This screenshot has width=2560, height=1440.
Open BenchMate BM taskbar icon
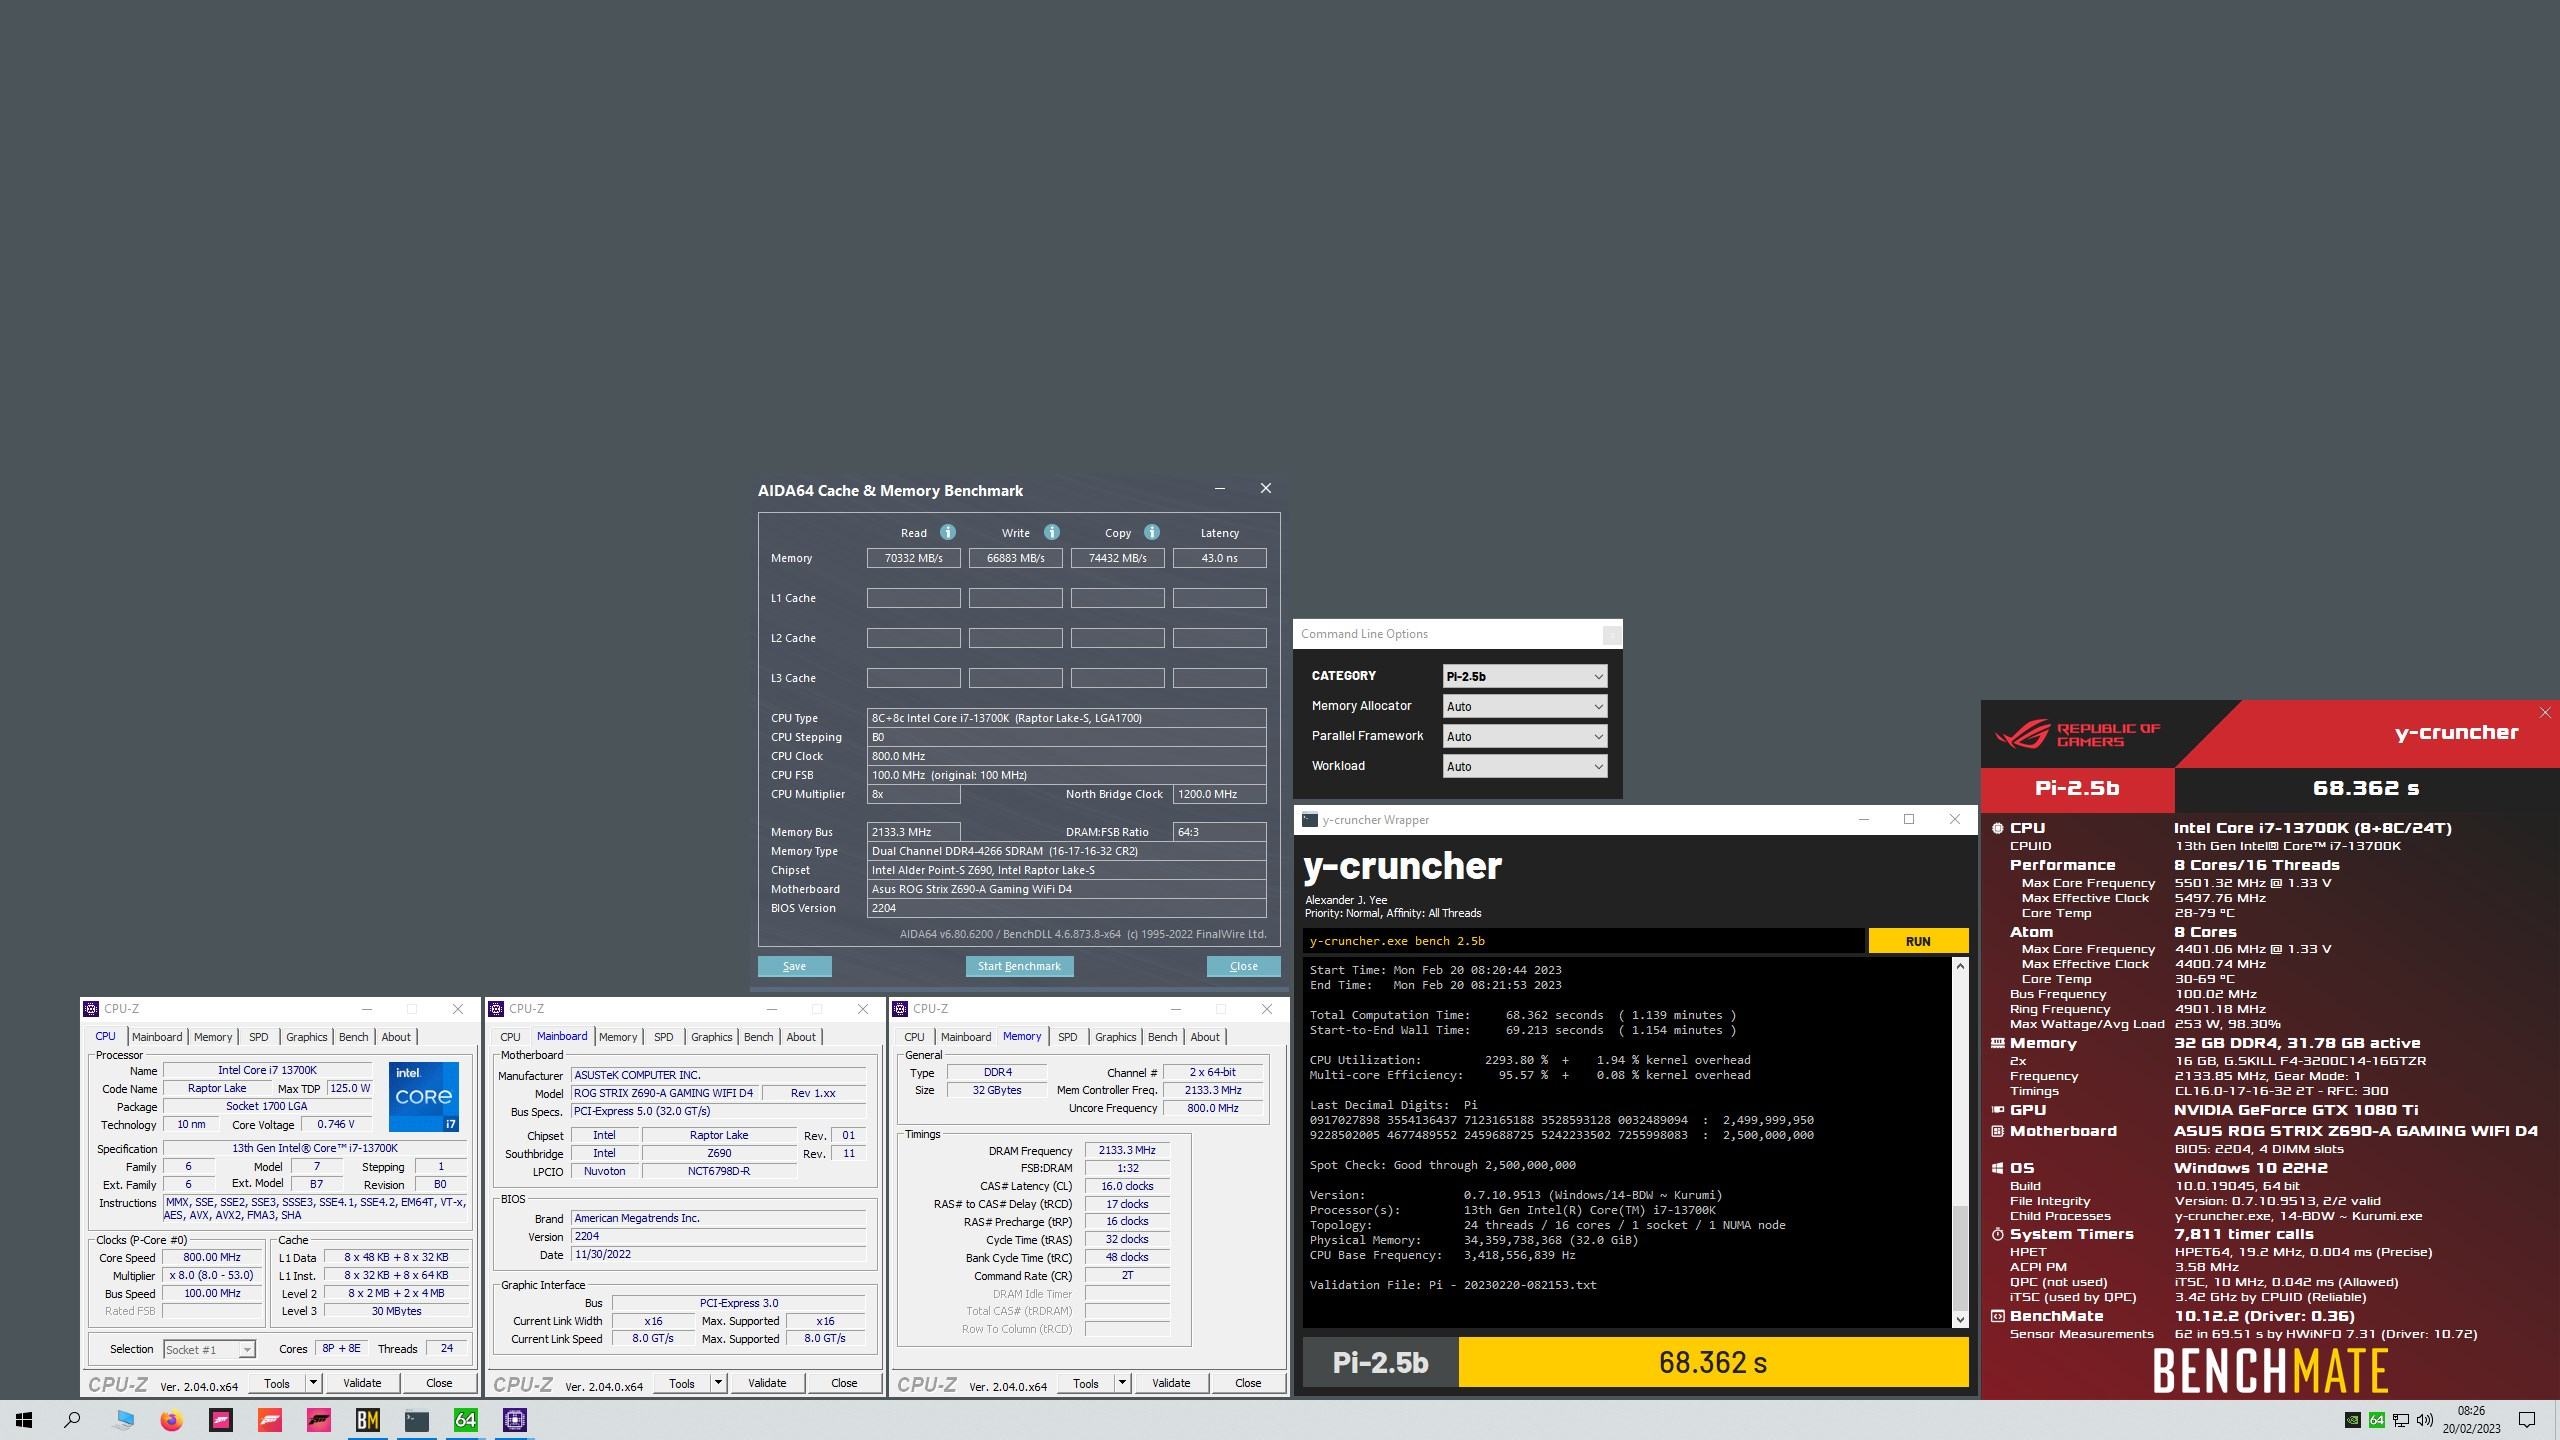[367, 1420]
